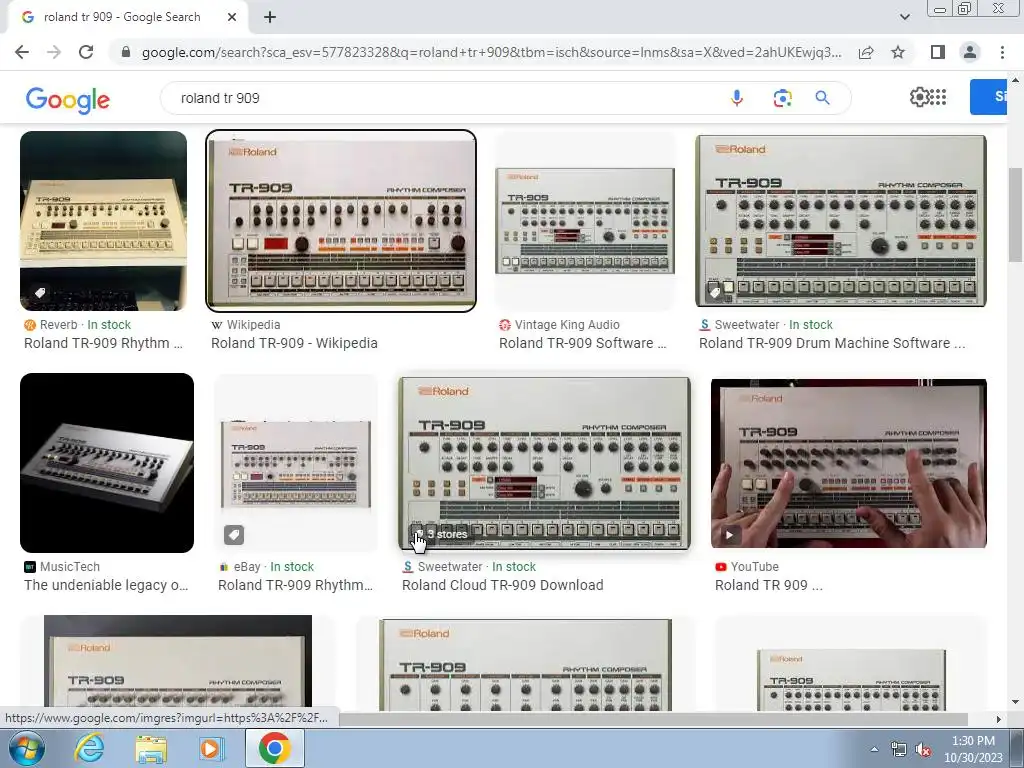Screen dimensions: 1024x768
Task: Select the roland tr 909 tab
Action: pos(124,17)
